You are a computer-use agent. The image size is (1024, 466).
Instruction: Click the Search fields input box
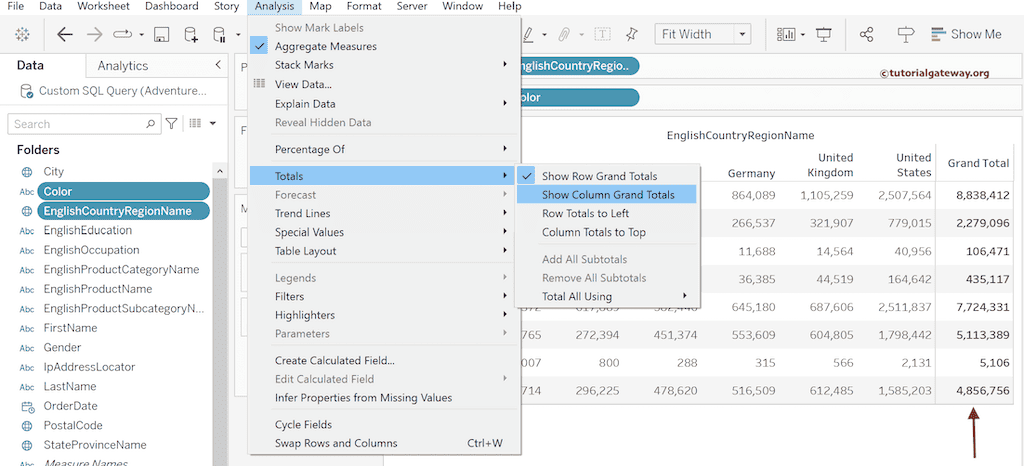pos(84,124)
